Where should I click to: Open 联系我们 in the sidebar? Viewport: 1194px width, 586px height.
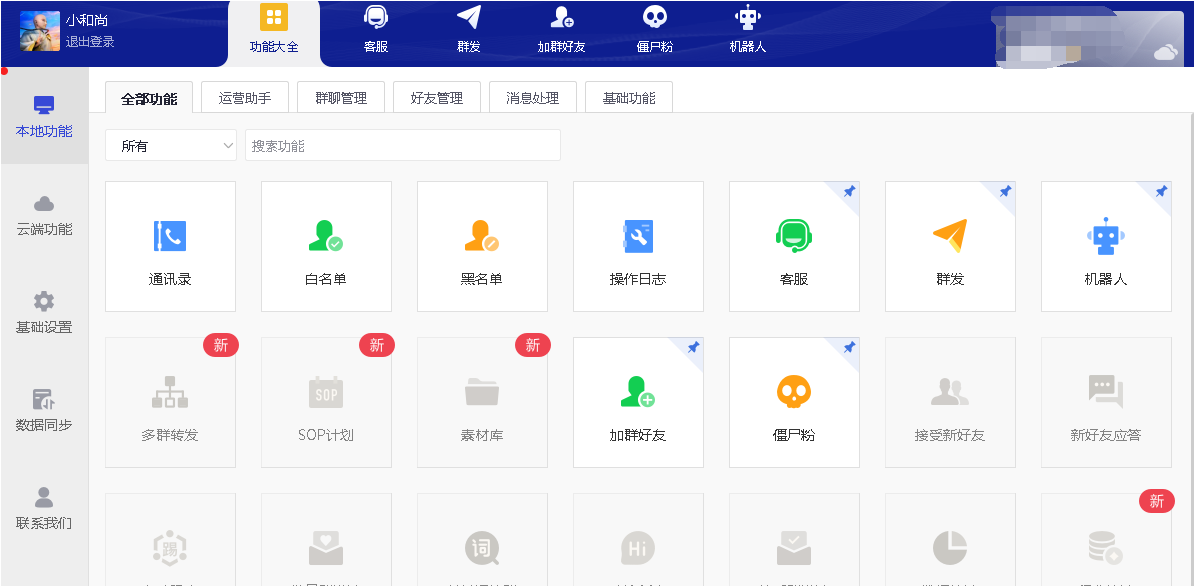(x=43, y=505)
